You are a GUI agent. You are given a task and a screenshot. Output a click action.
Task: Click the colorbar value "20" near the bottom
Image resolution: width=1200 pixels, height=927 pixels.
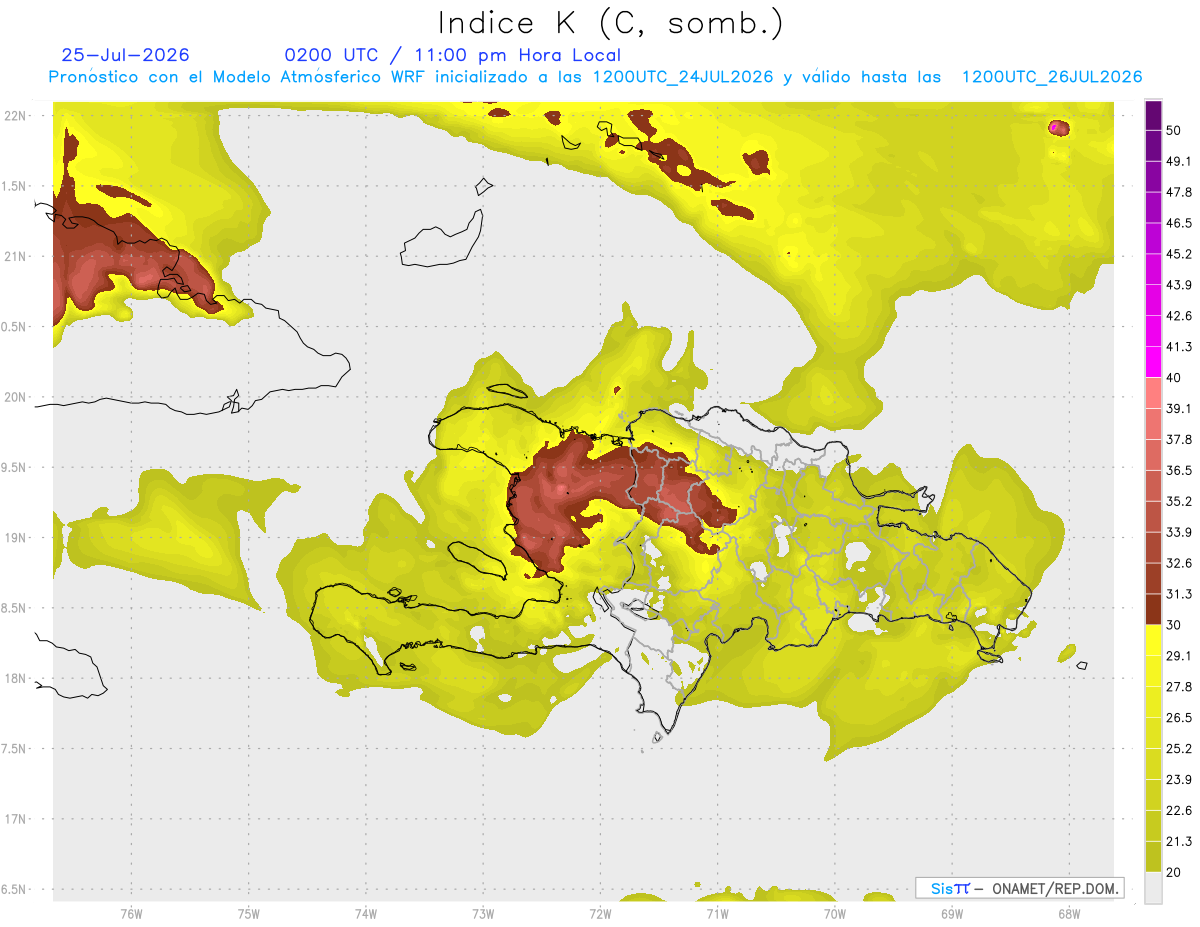coord(1175,872)
